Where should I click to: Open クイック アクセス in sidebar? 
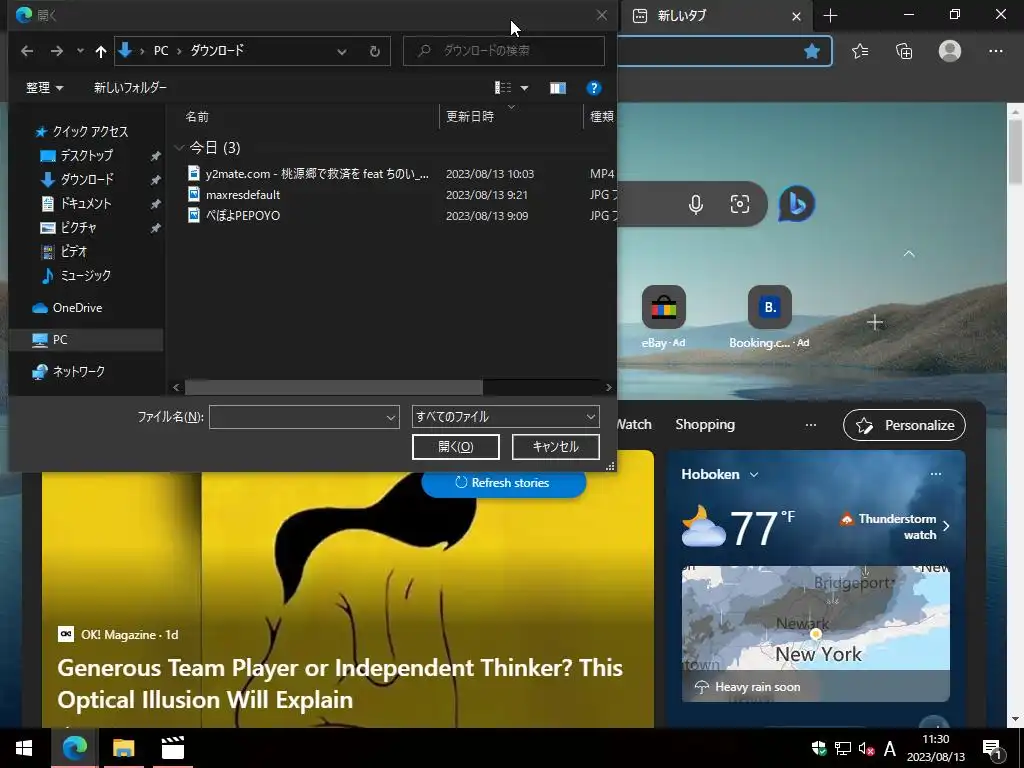[90, 131]
